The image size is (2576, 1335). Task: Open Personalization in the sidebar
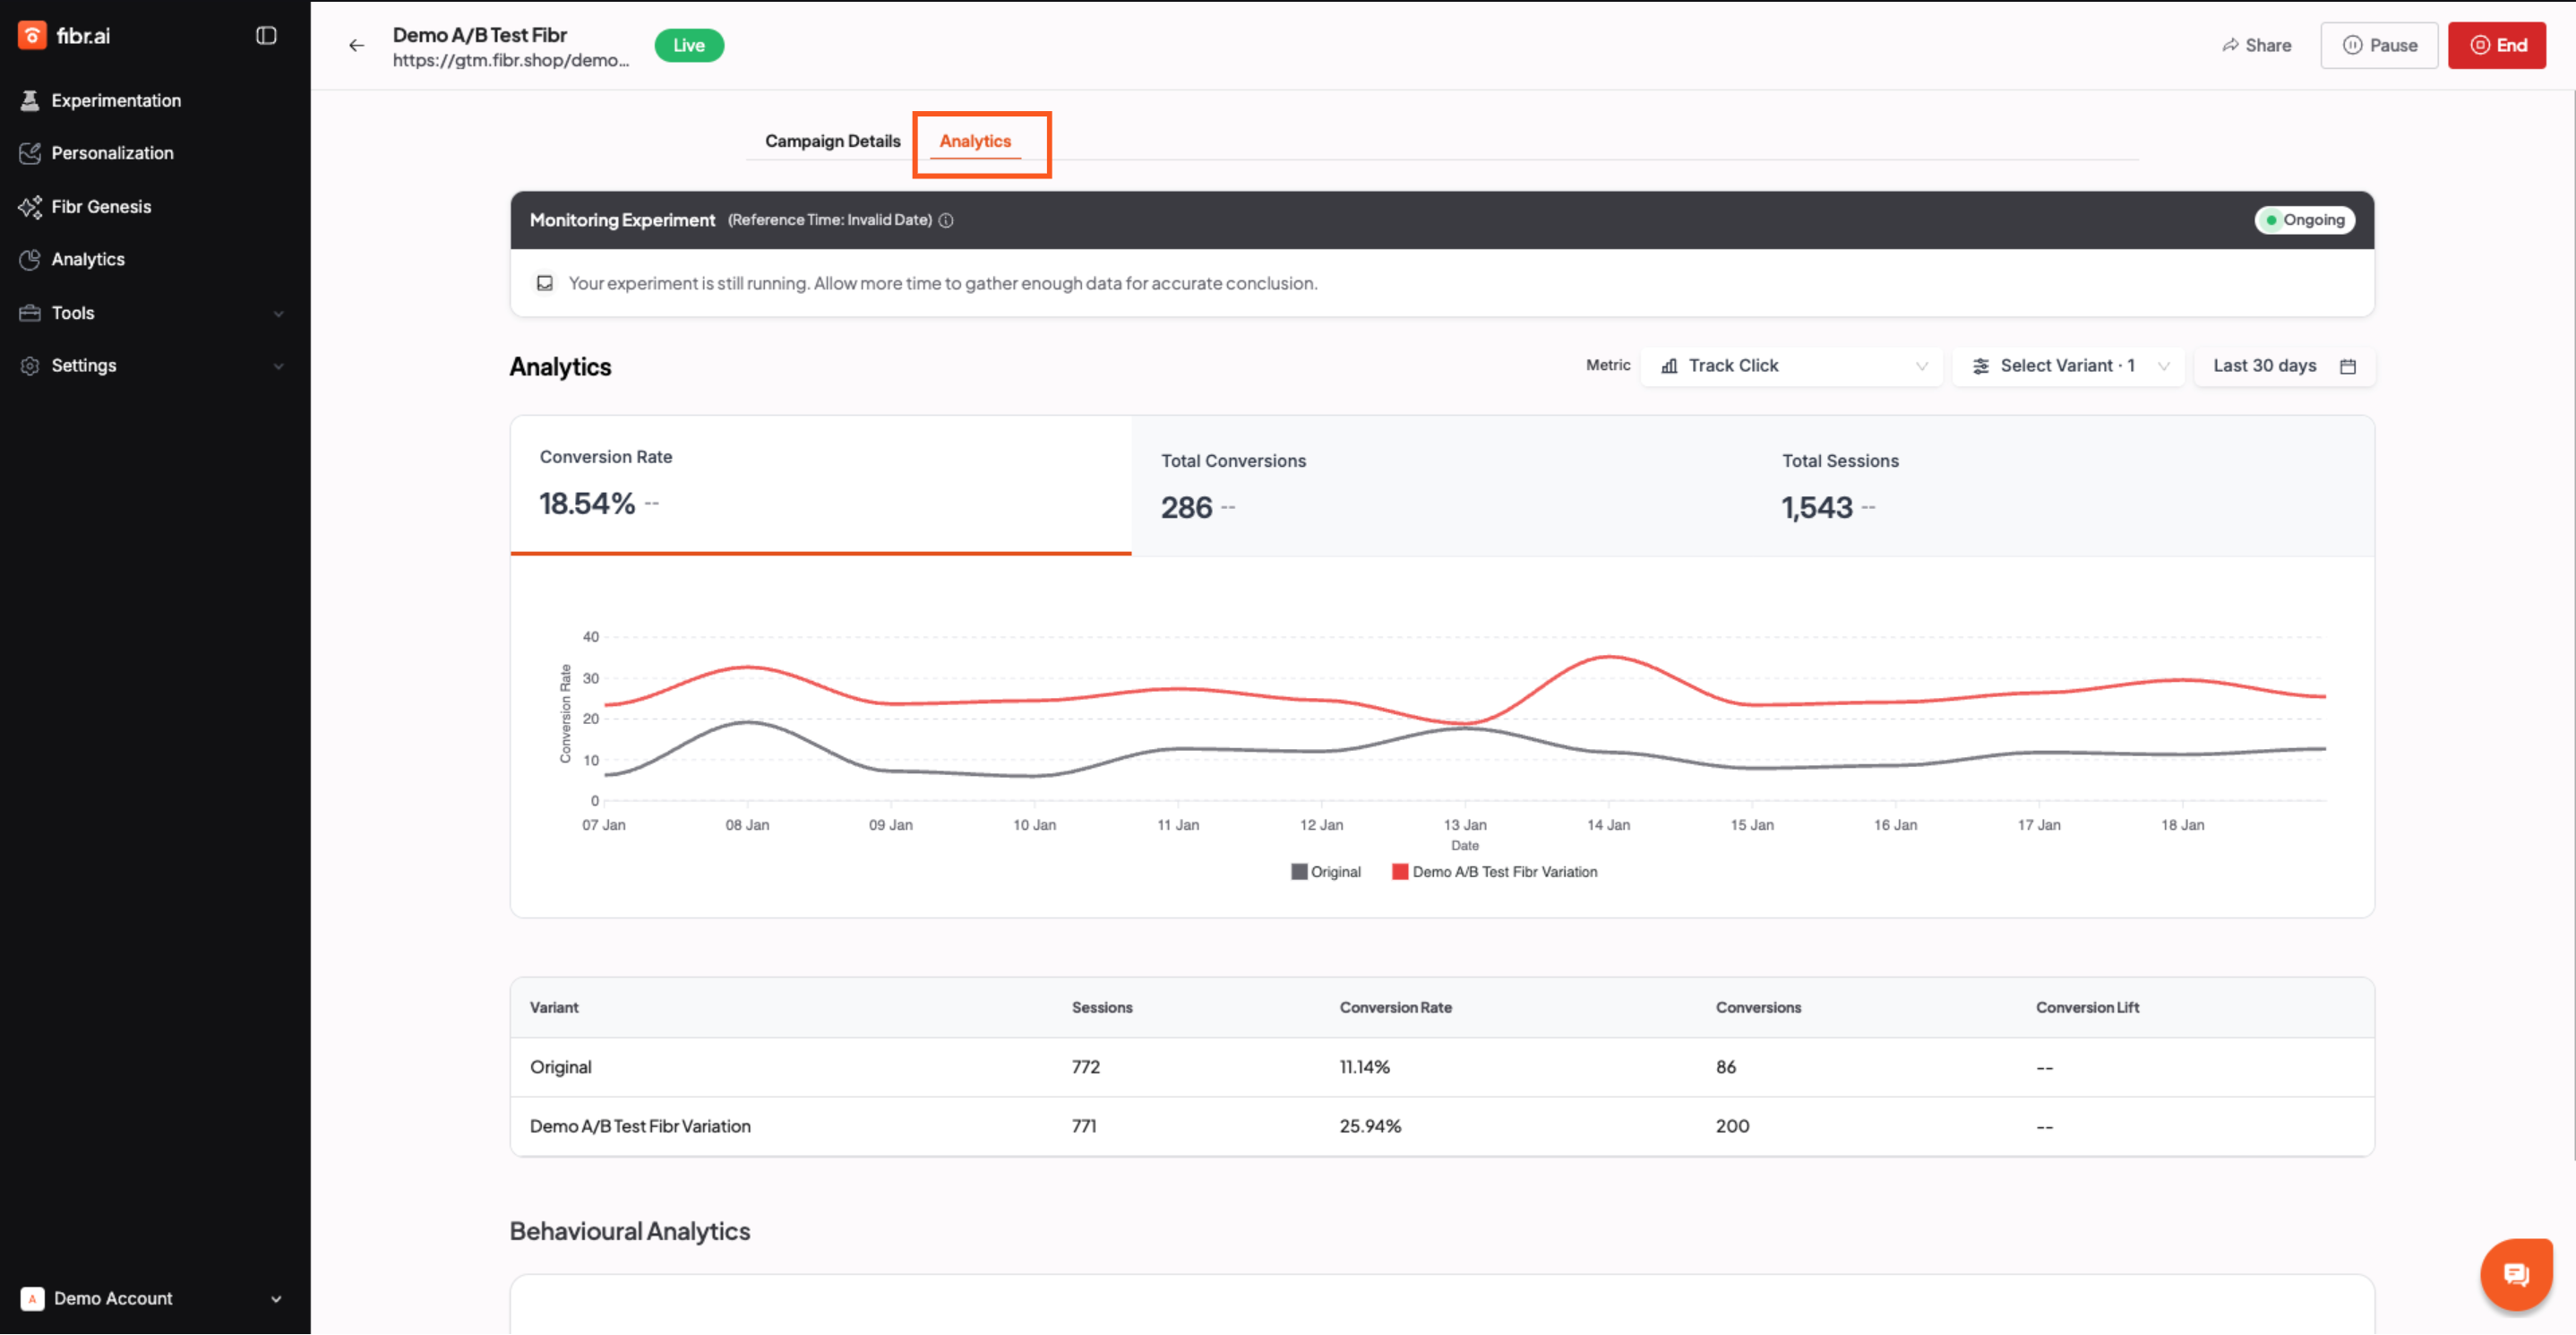112,153
